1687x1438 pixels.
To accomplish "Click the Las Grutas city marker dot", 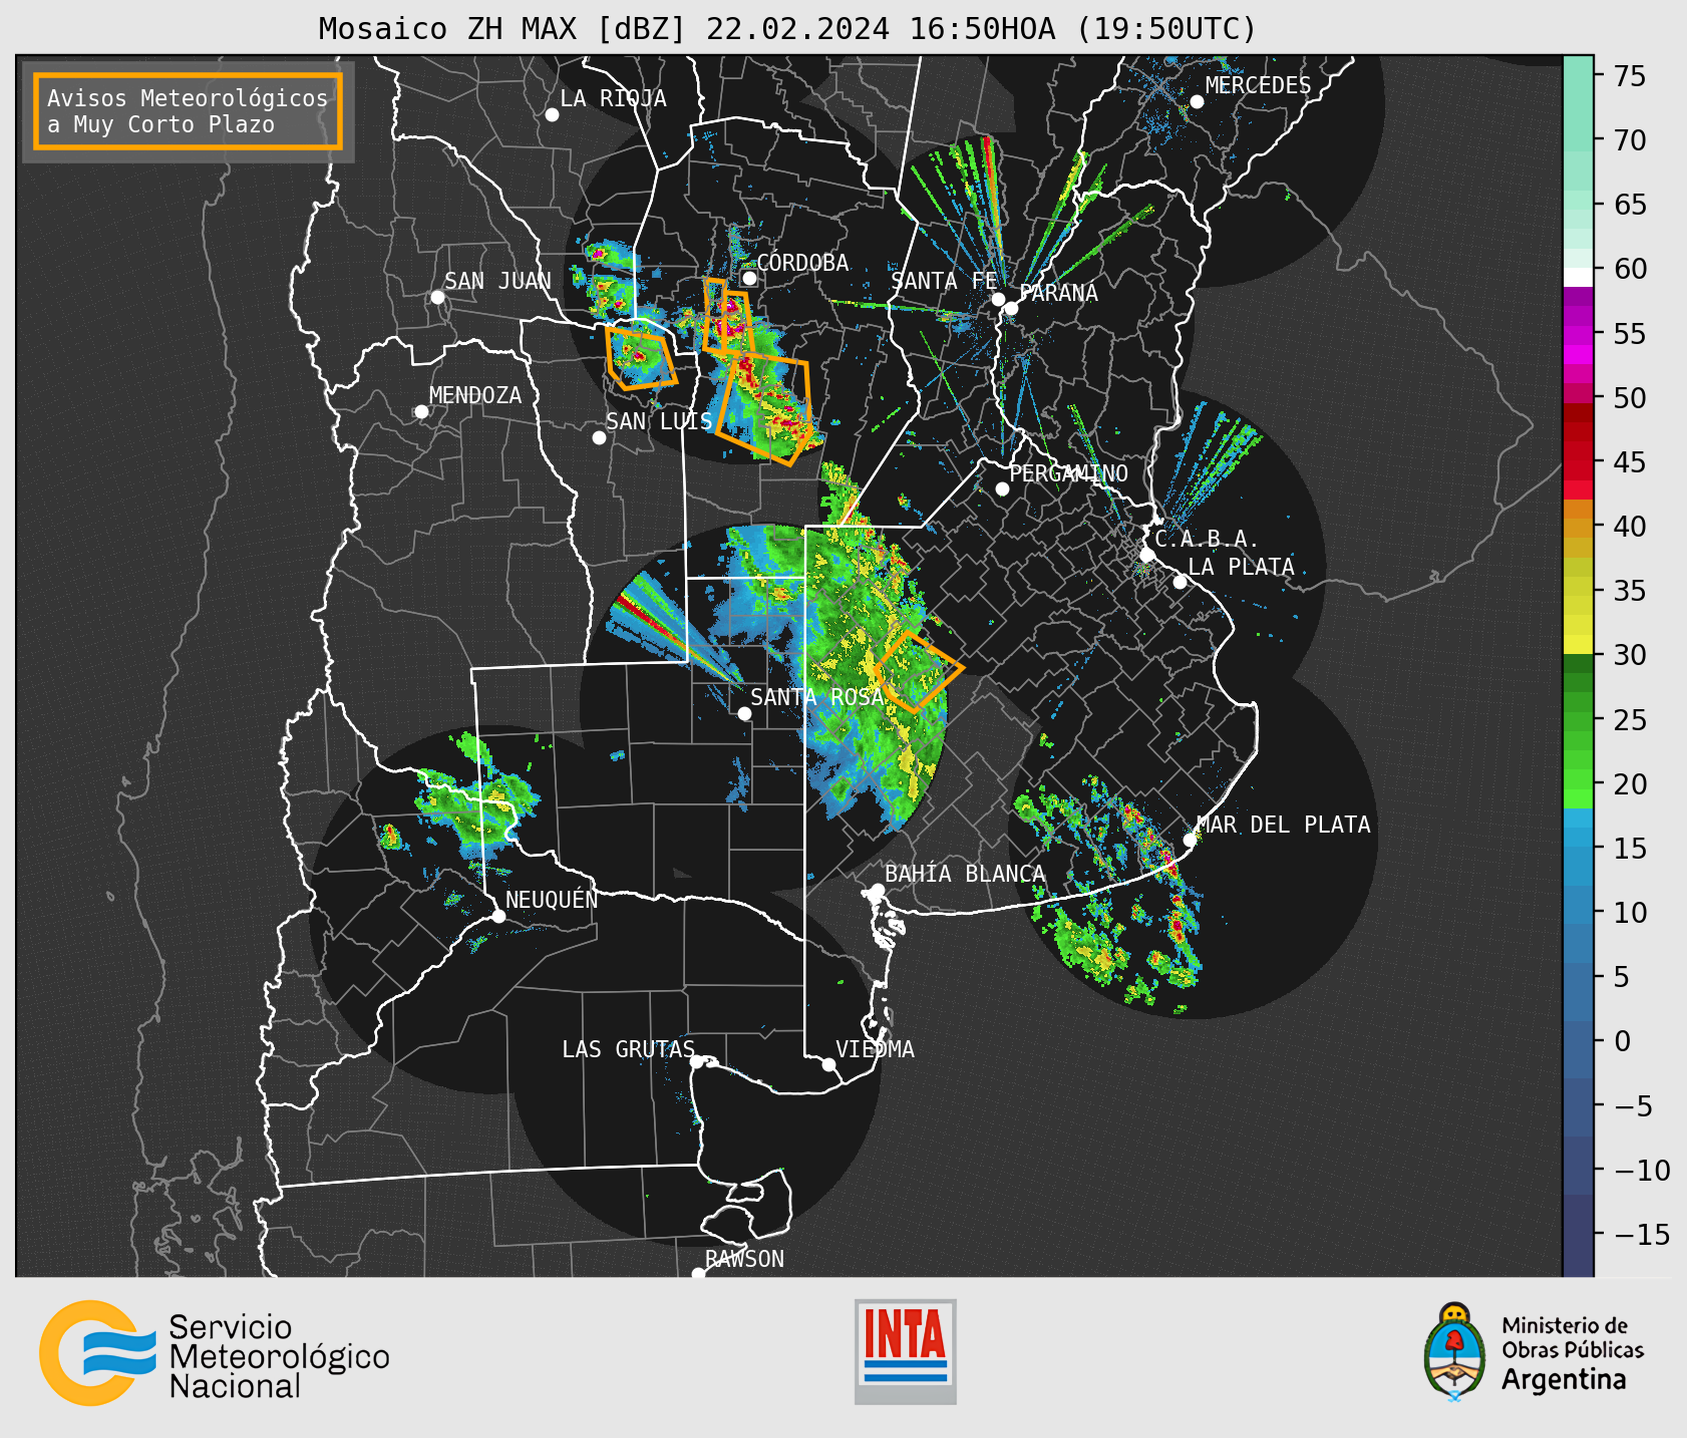I will coord(697,1062).
